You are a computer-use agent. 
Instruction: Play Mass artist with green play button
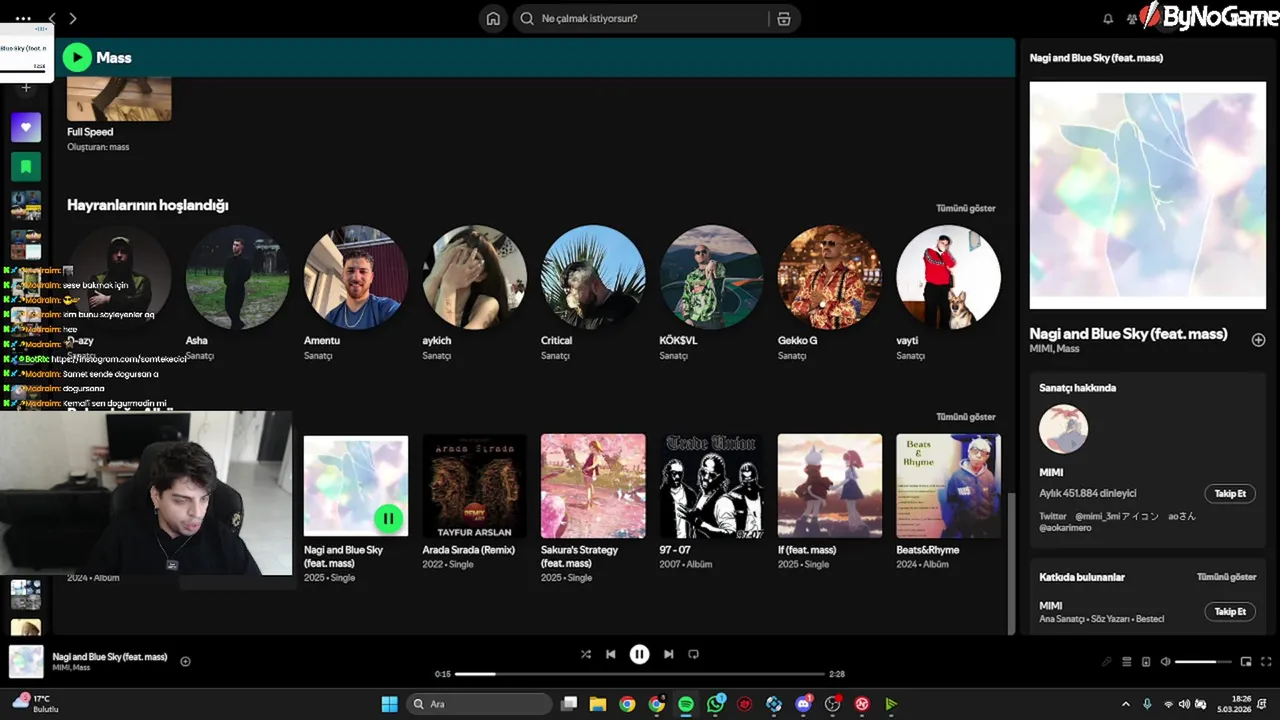[77, 57]
